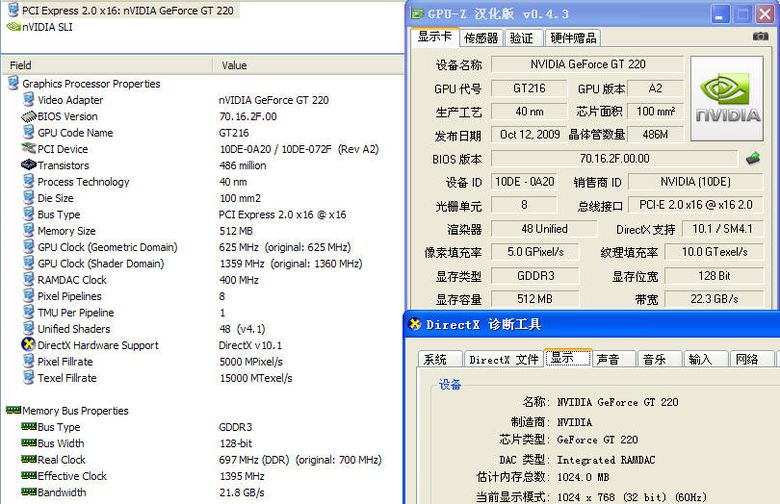Click the BIOS save chip icon in GPU-Z
780x504 pixels.
(753, 159)
